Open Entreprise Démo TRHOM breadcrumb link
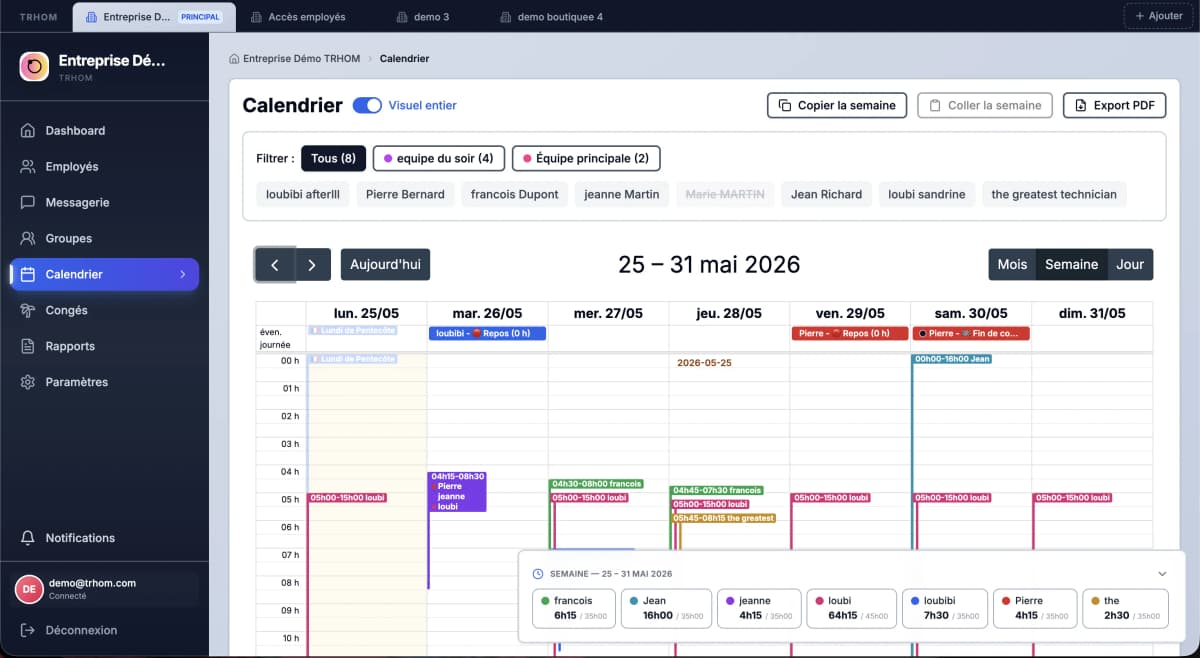 tap(300, 59)
